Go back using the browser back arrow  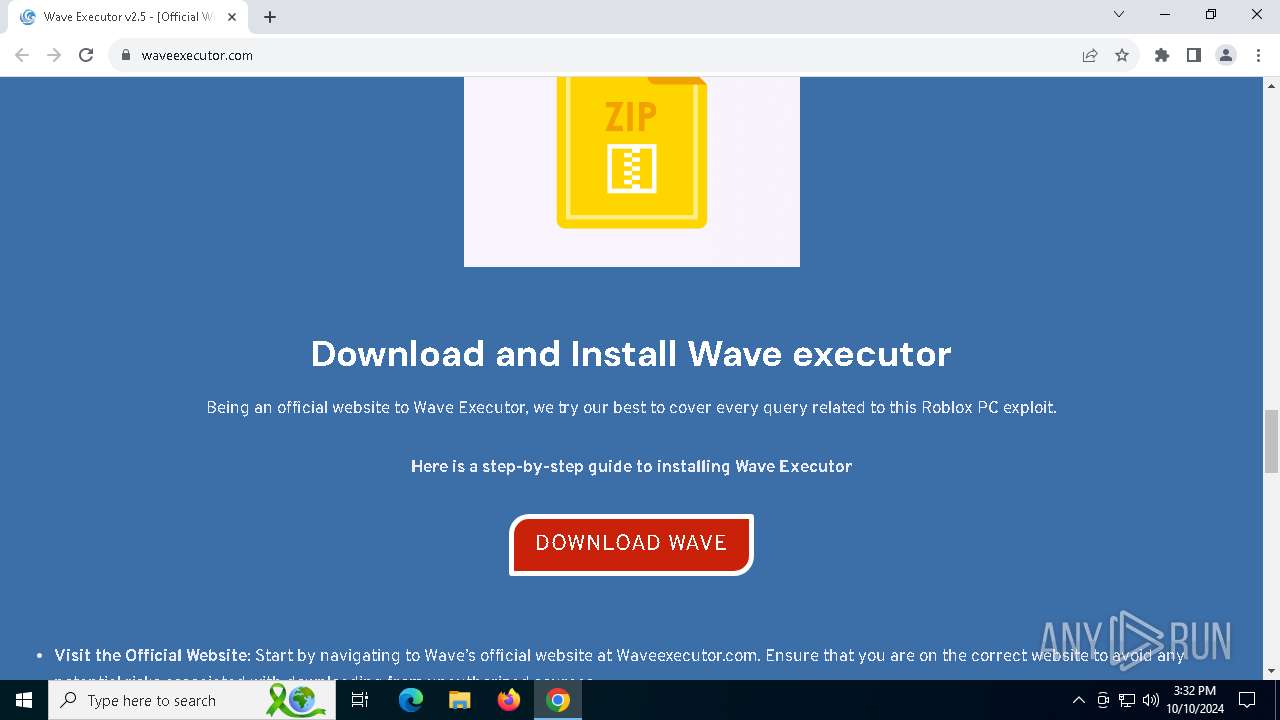[x=22, y=55]
